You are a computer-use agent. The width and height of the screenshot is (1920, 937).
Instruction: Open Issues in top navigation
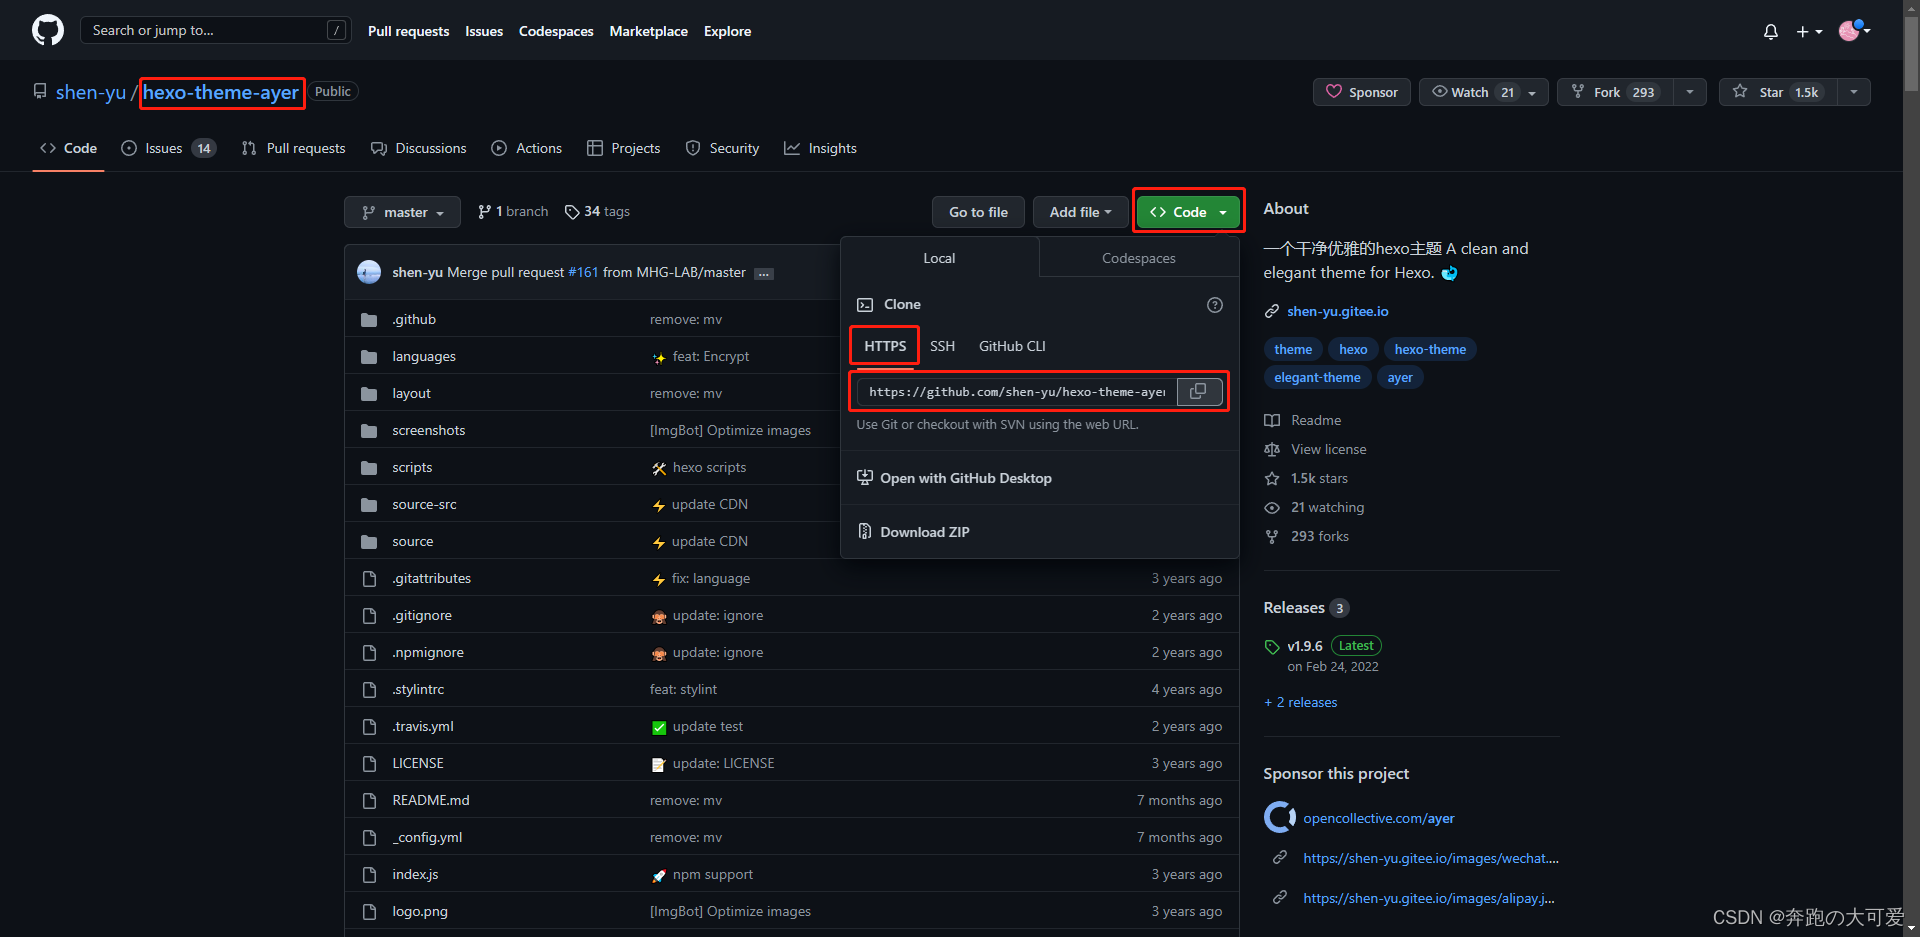tap(484, 31)
